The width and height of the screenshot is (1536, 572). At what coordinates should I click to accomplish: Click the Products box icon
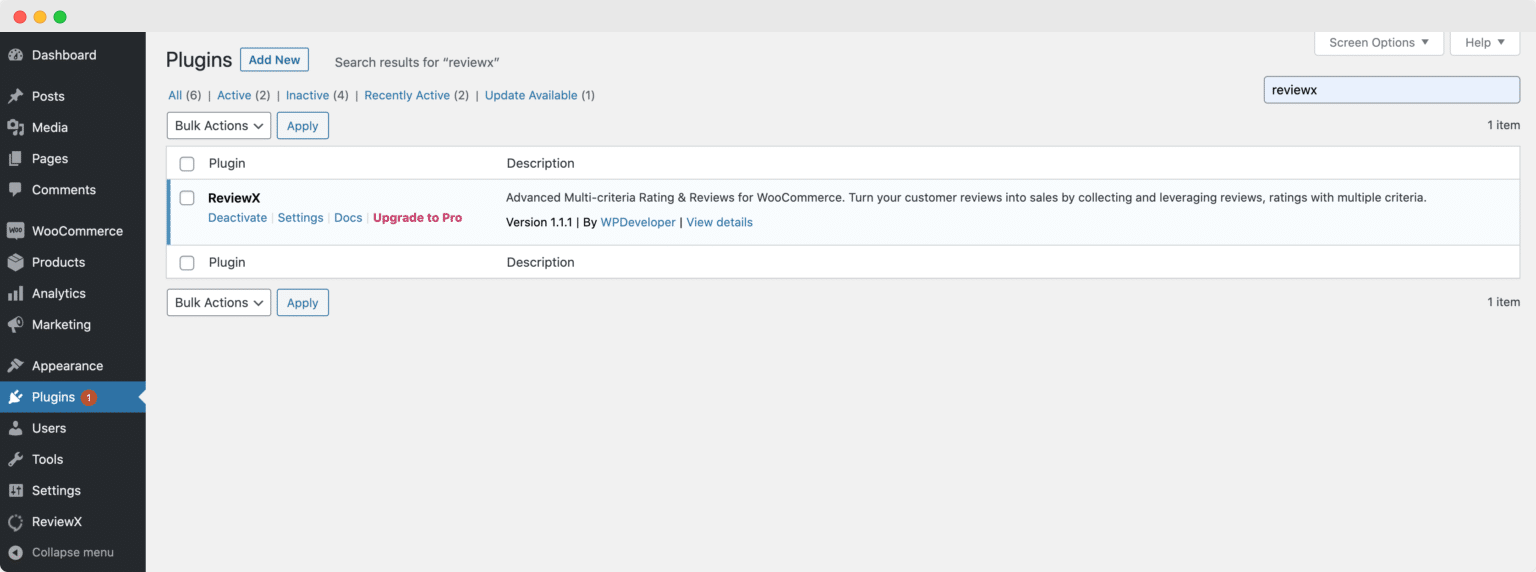[15, 262]
